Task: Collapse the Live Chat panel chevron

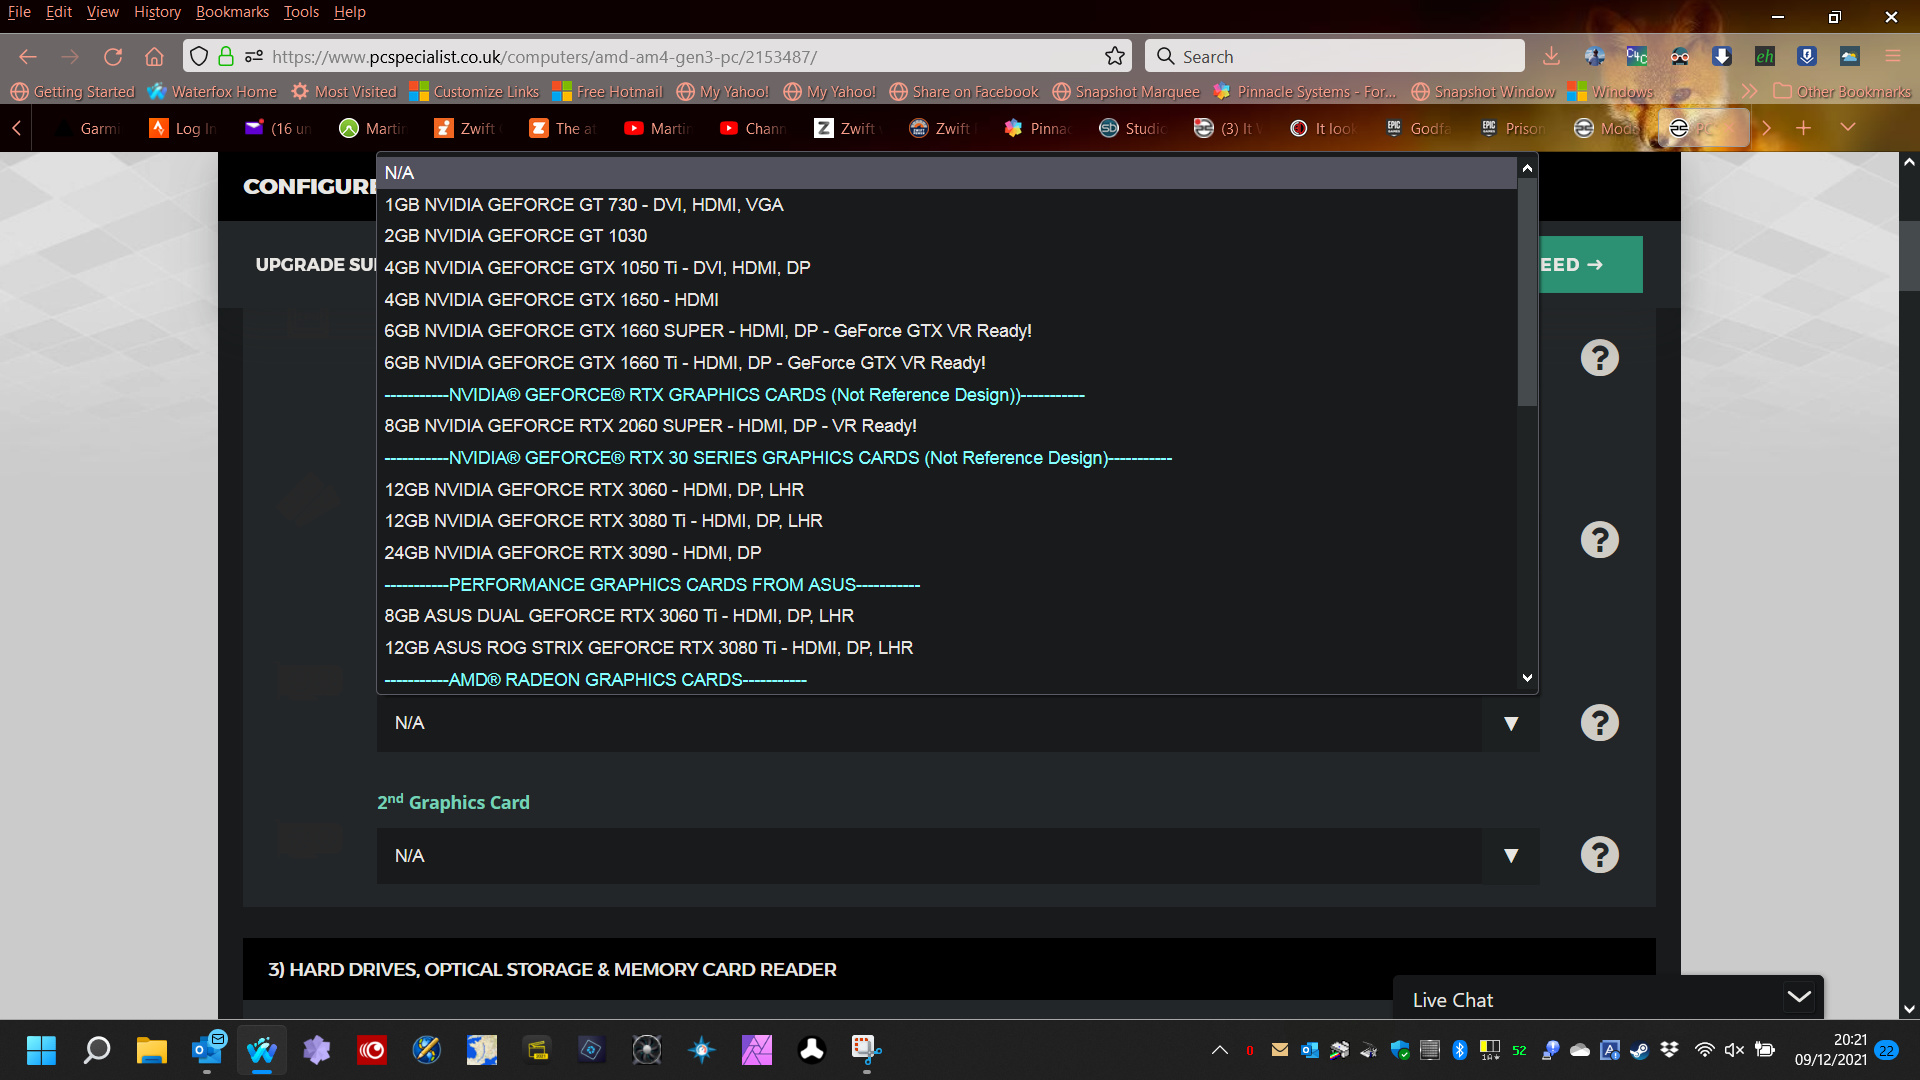Action: [1798, 997]
